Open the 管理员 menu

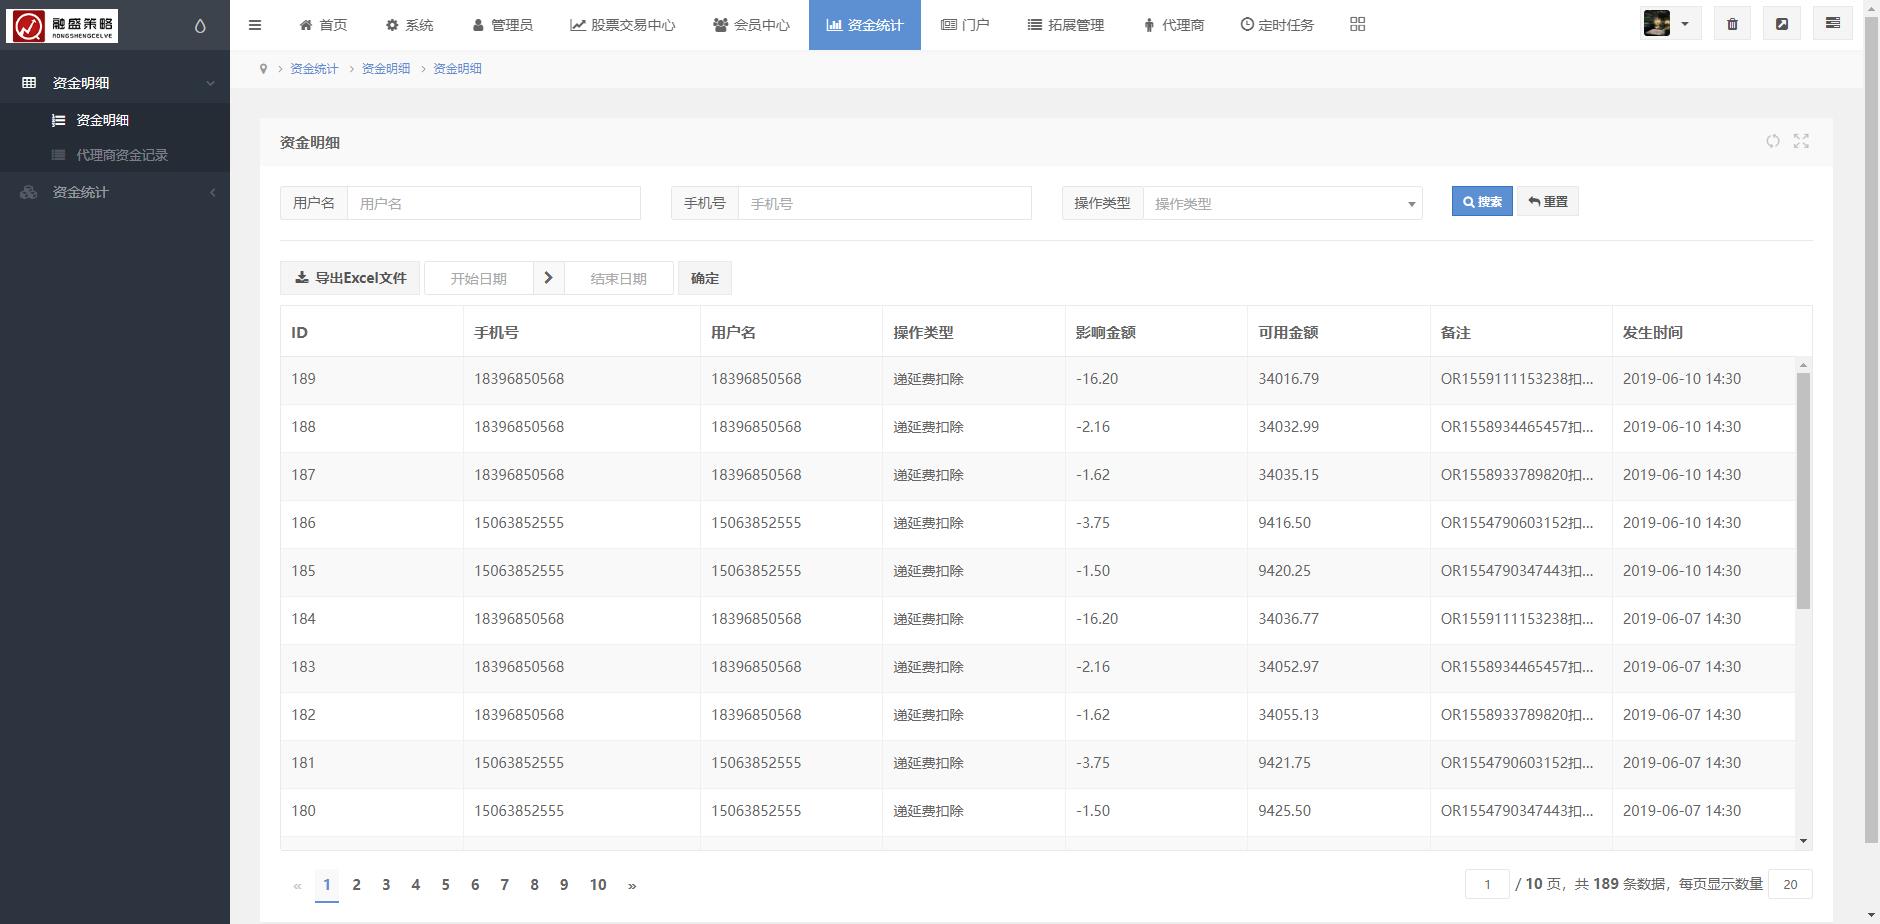click(x=503, y=25)
